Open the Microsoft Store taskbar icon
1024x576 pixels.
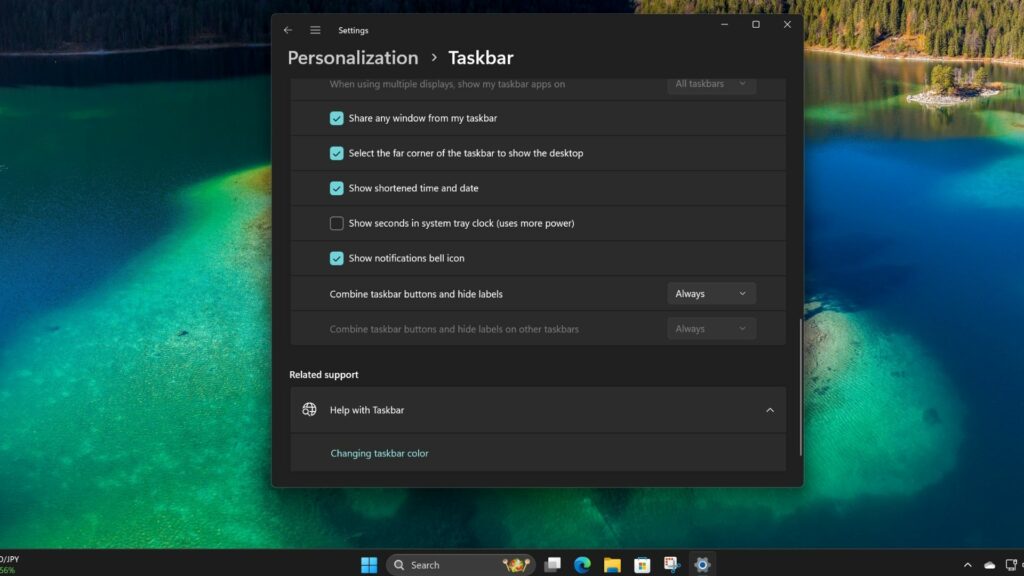point(644,564)
